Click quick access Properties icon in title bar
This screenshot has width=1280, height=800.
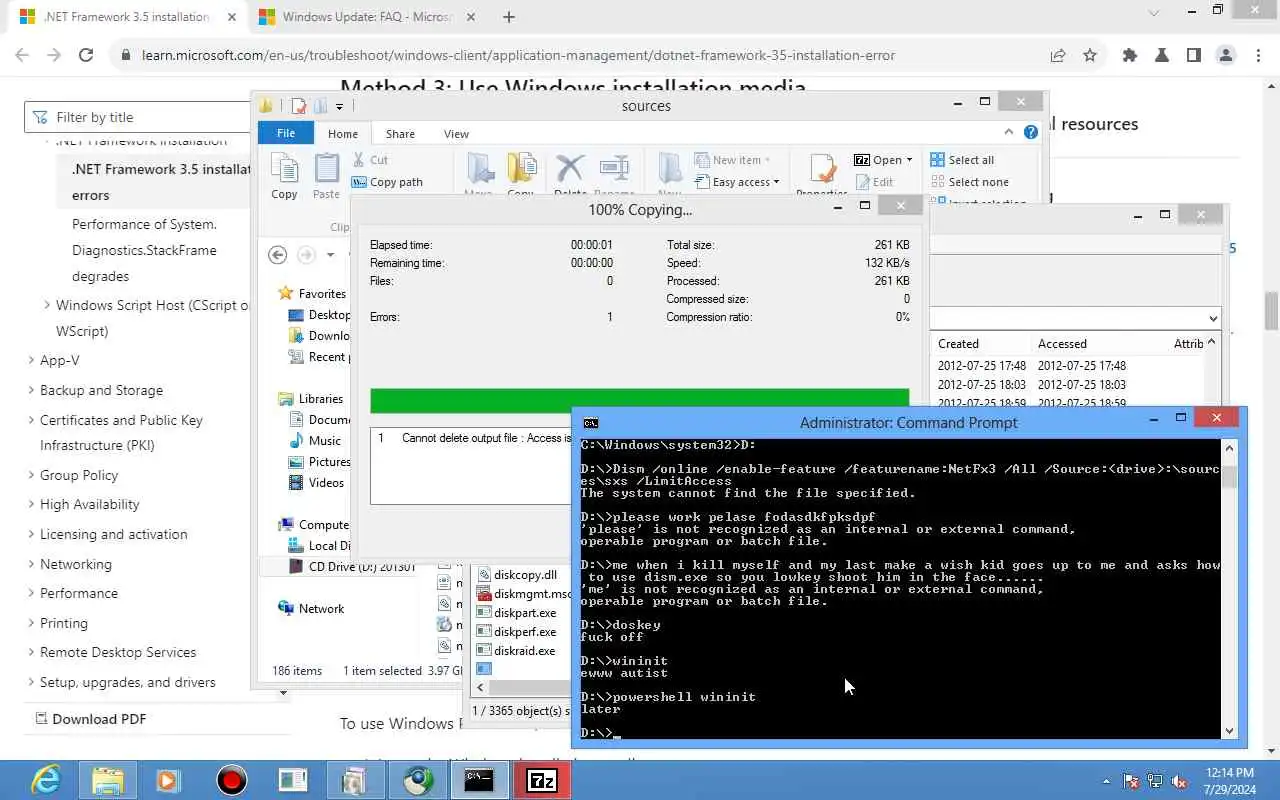[x=298, y=106]
